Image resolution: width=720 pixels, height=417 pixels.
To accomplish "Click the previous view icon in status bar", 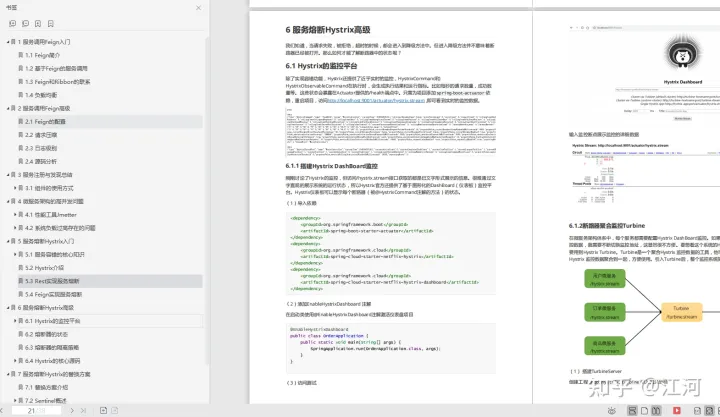I will tap(103, 411).
